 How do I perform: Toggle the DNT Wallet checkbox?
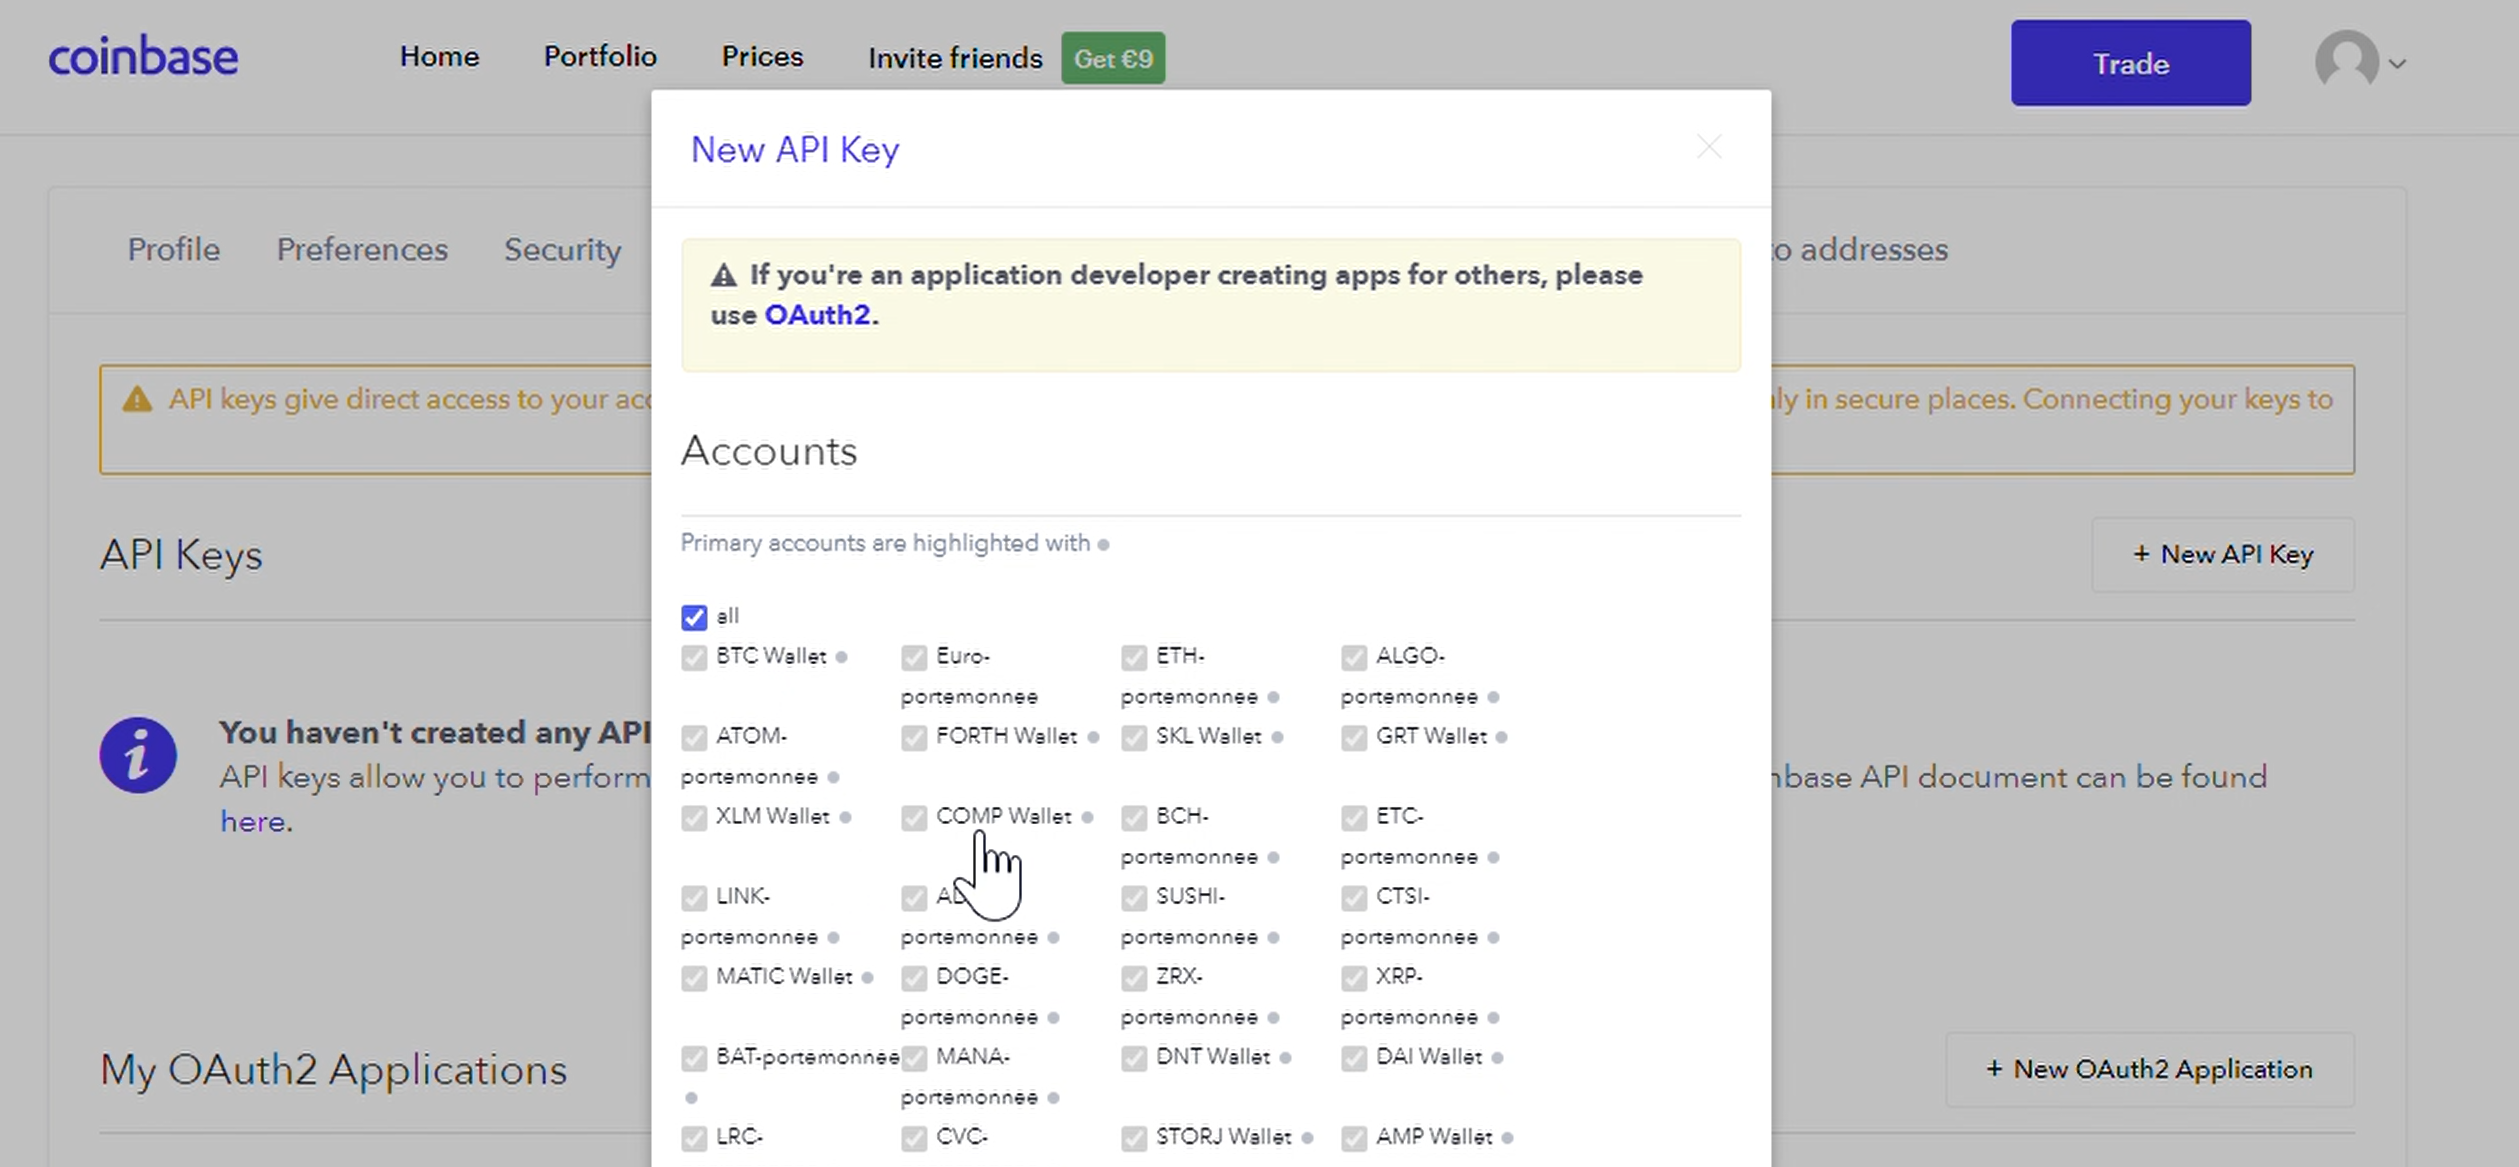1134,1057
